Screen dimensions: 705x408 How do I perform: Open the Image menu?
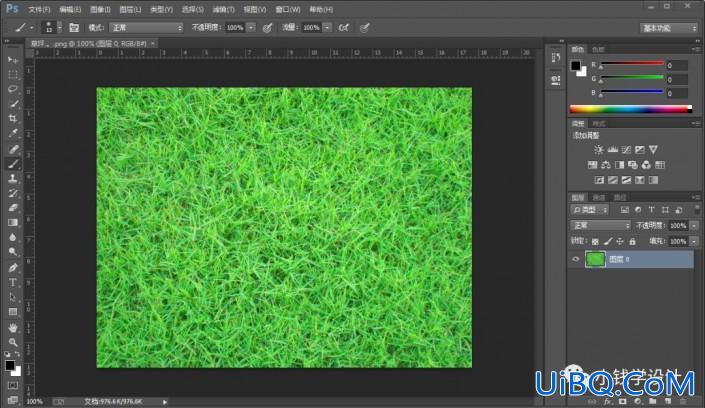(x=100, y=9)
